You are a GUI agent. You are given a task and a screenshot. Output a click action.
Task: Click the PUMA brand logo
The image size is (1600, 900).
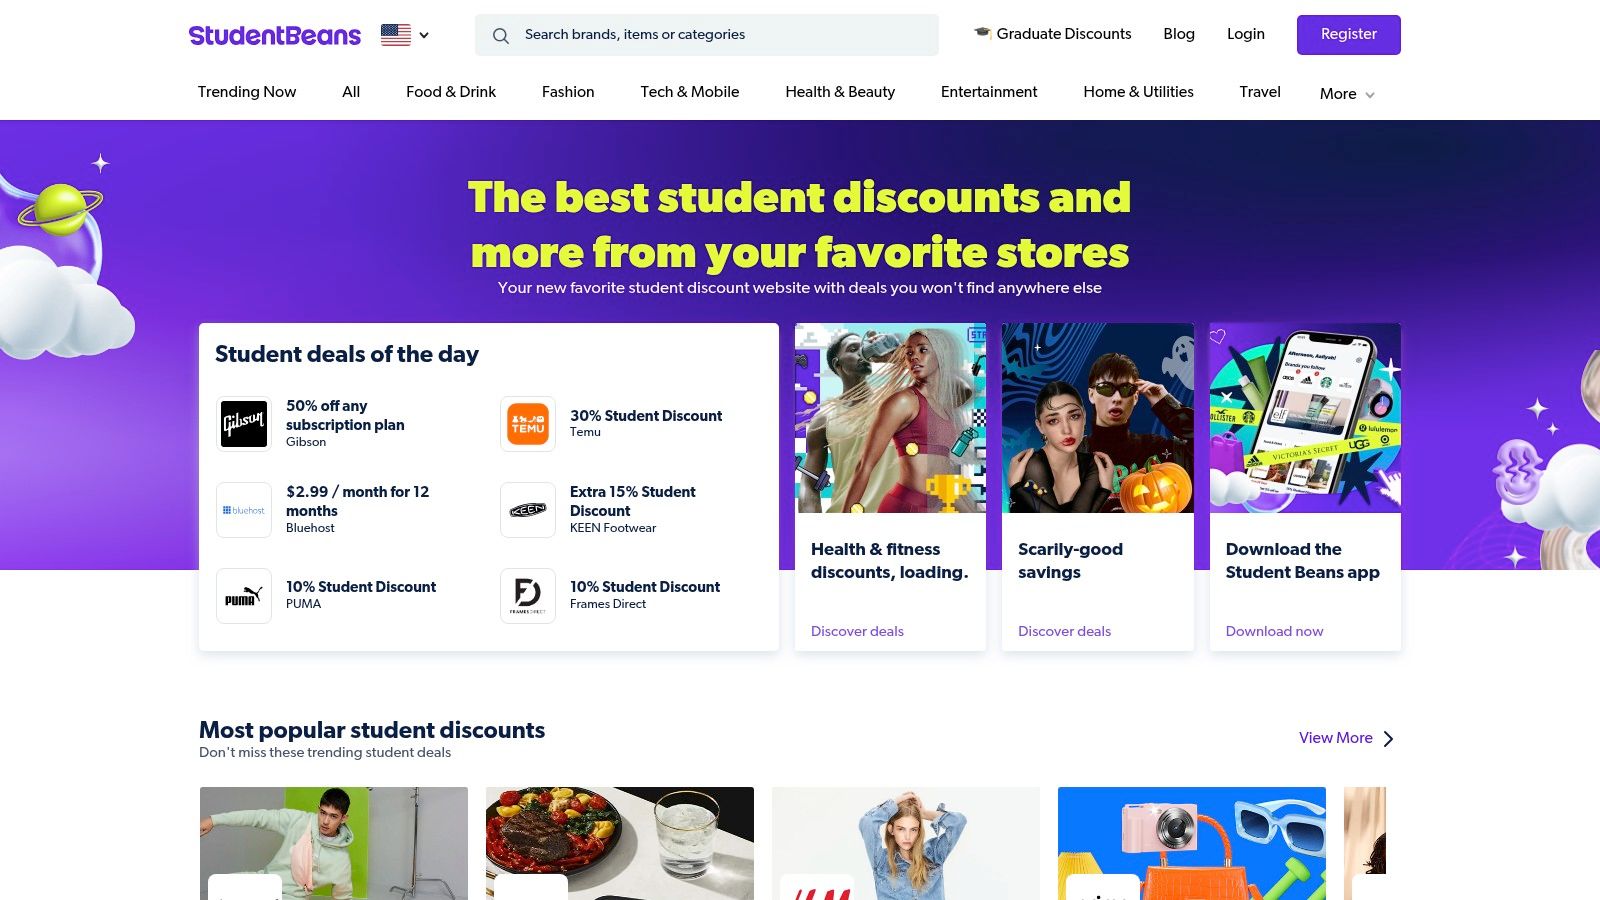244,596
